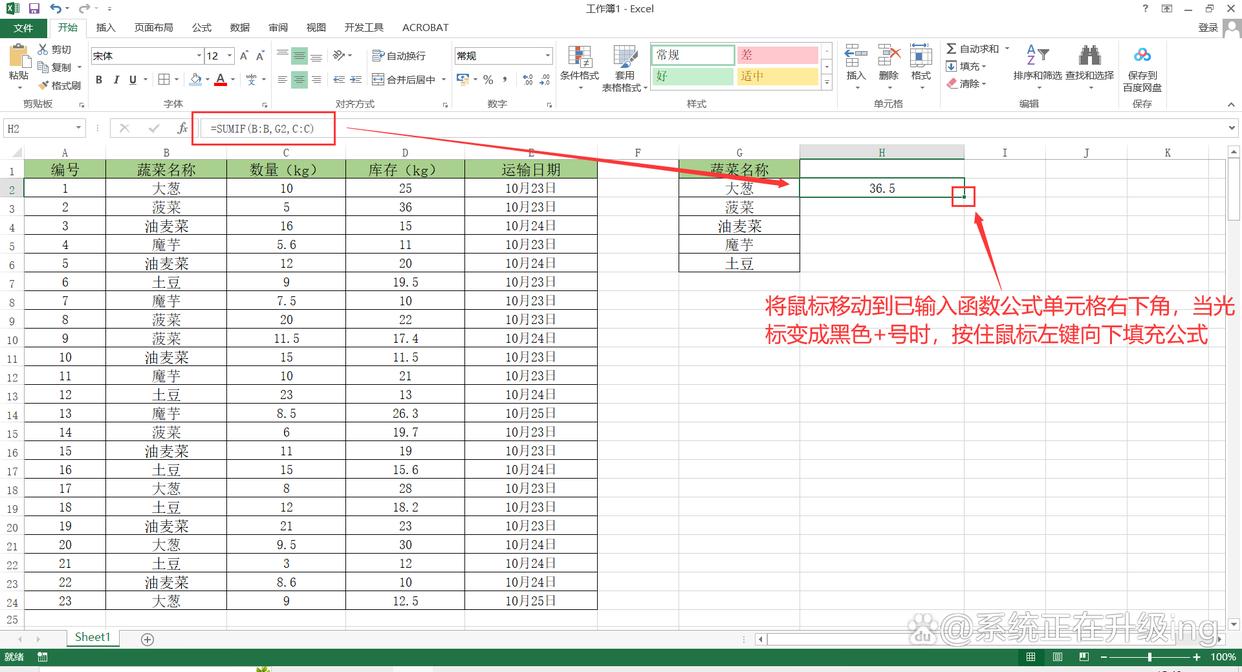Switch to Data (数据) tab

[x=240, y=28]
